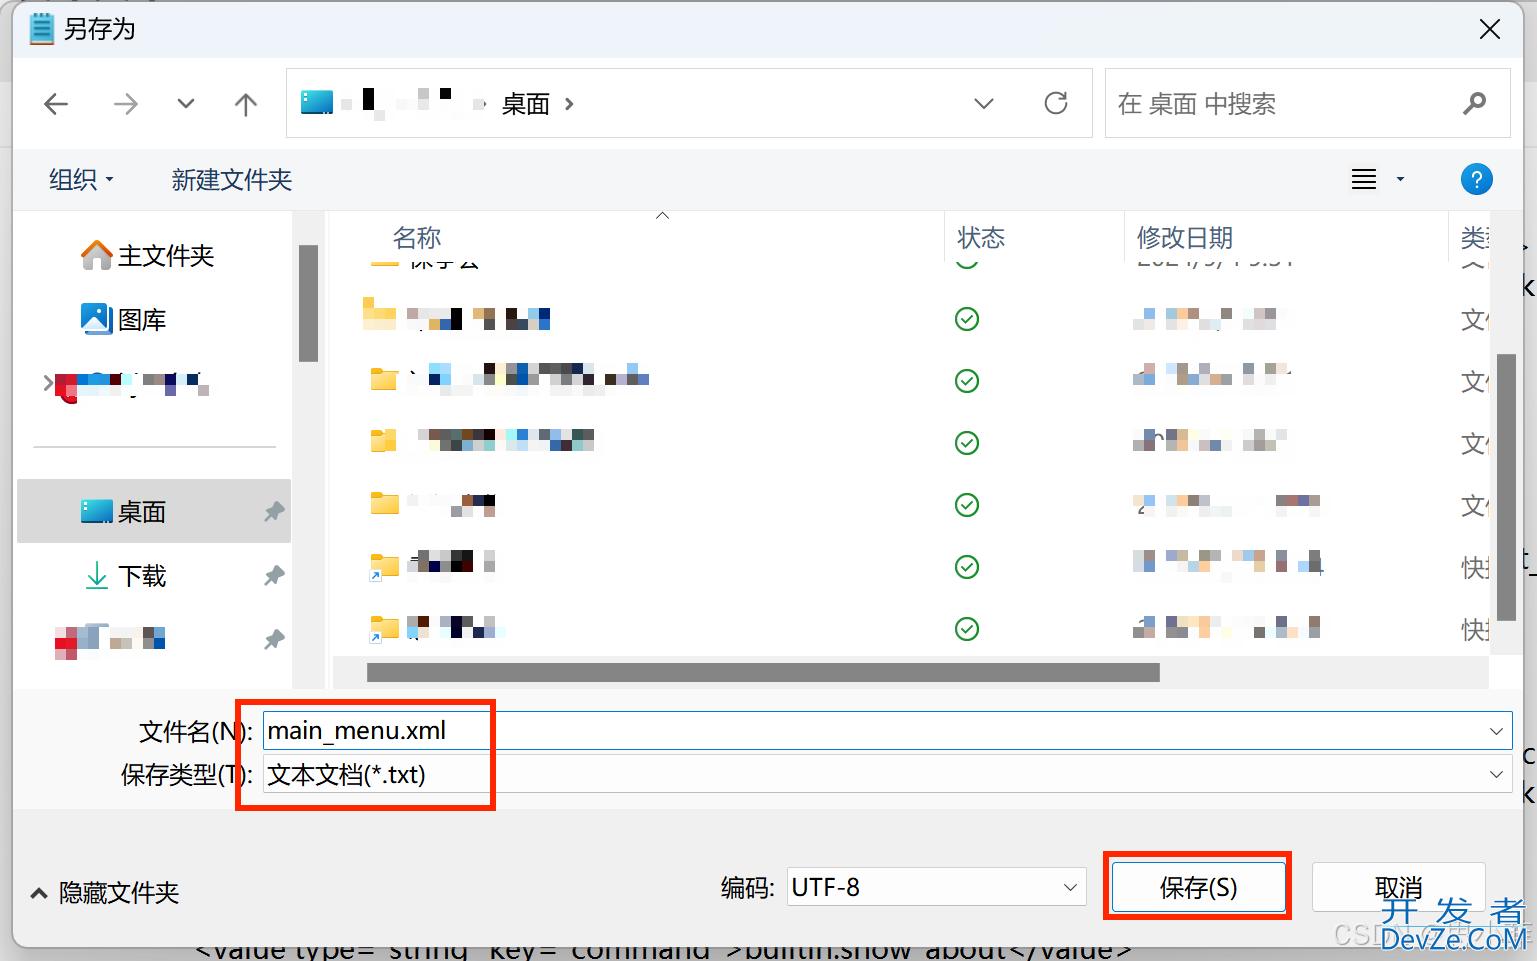
Task: Click the navigation pane vertical scrollbar
Action: [x=308, y=303]
